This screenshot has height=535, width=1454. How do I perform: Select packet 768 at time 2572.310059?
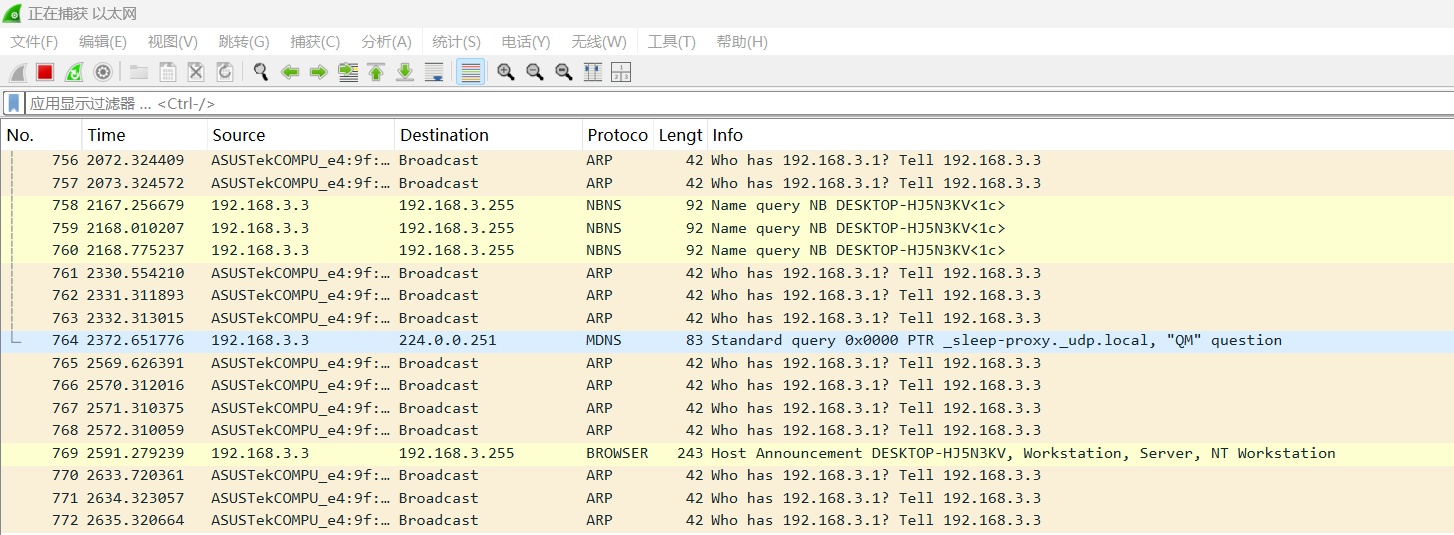[727, 430]
